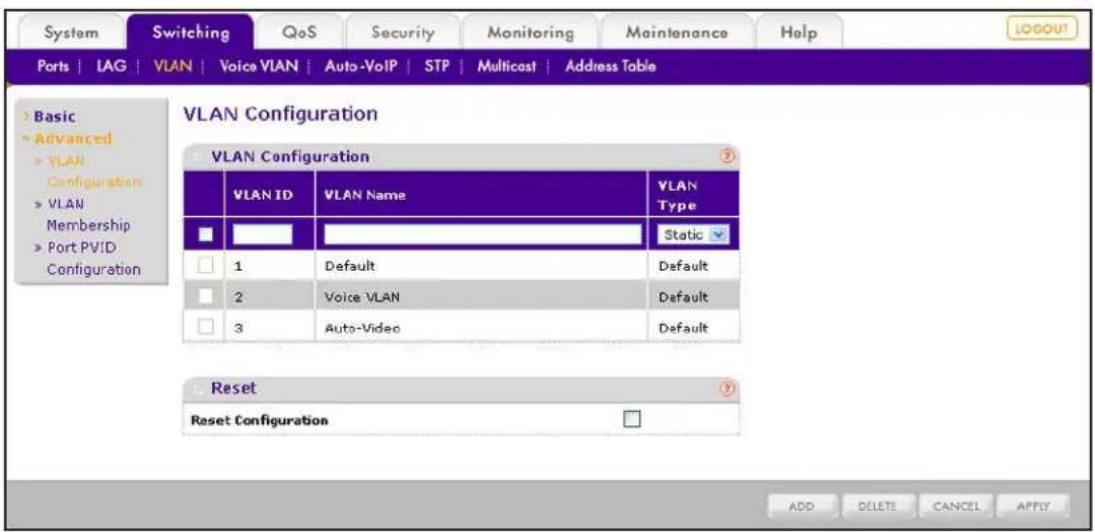
Task: Select checkbox for Auto-Video row
Action: click(x=205, y=327)
